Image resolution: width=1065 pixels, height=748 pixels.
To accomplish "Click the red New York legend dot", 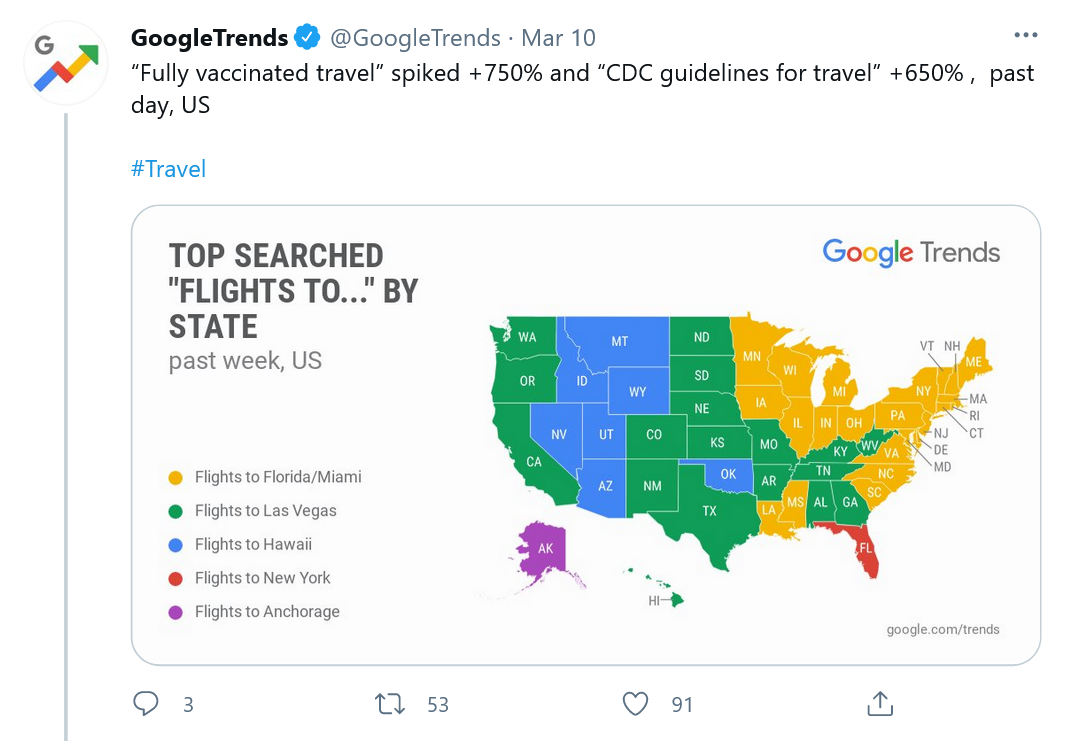I will (x=176, y=578).
